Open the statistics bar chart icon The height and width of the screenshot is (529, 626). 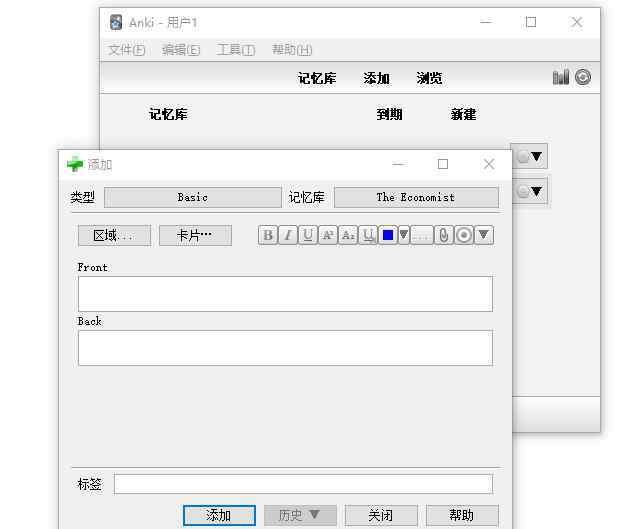pos(561,77)
